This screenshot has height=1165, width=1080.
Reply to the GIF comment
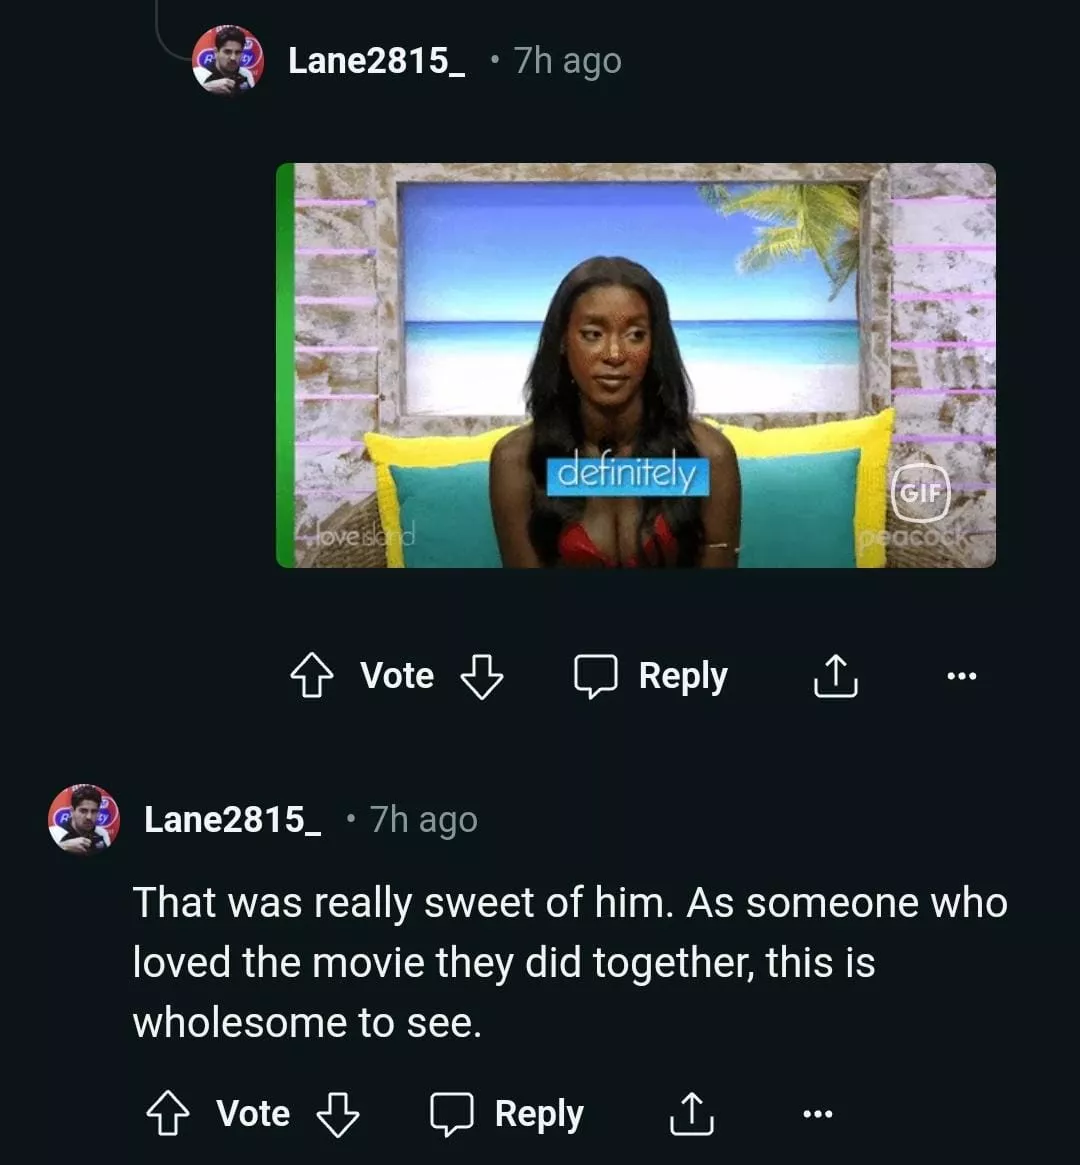pos(651,677)
